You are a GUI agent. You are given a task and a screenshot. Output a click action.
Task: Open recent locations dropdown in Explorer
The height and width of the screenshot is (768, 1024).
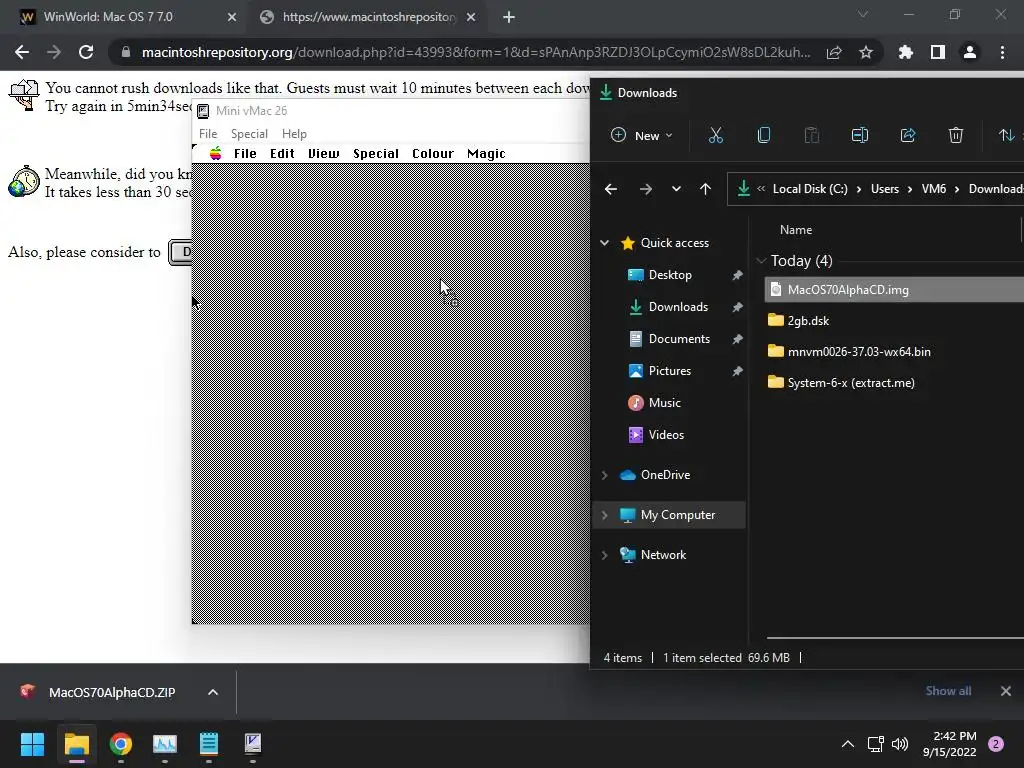676,189
